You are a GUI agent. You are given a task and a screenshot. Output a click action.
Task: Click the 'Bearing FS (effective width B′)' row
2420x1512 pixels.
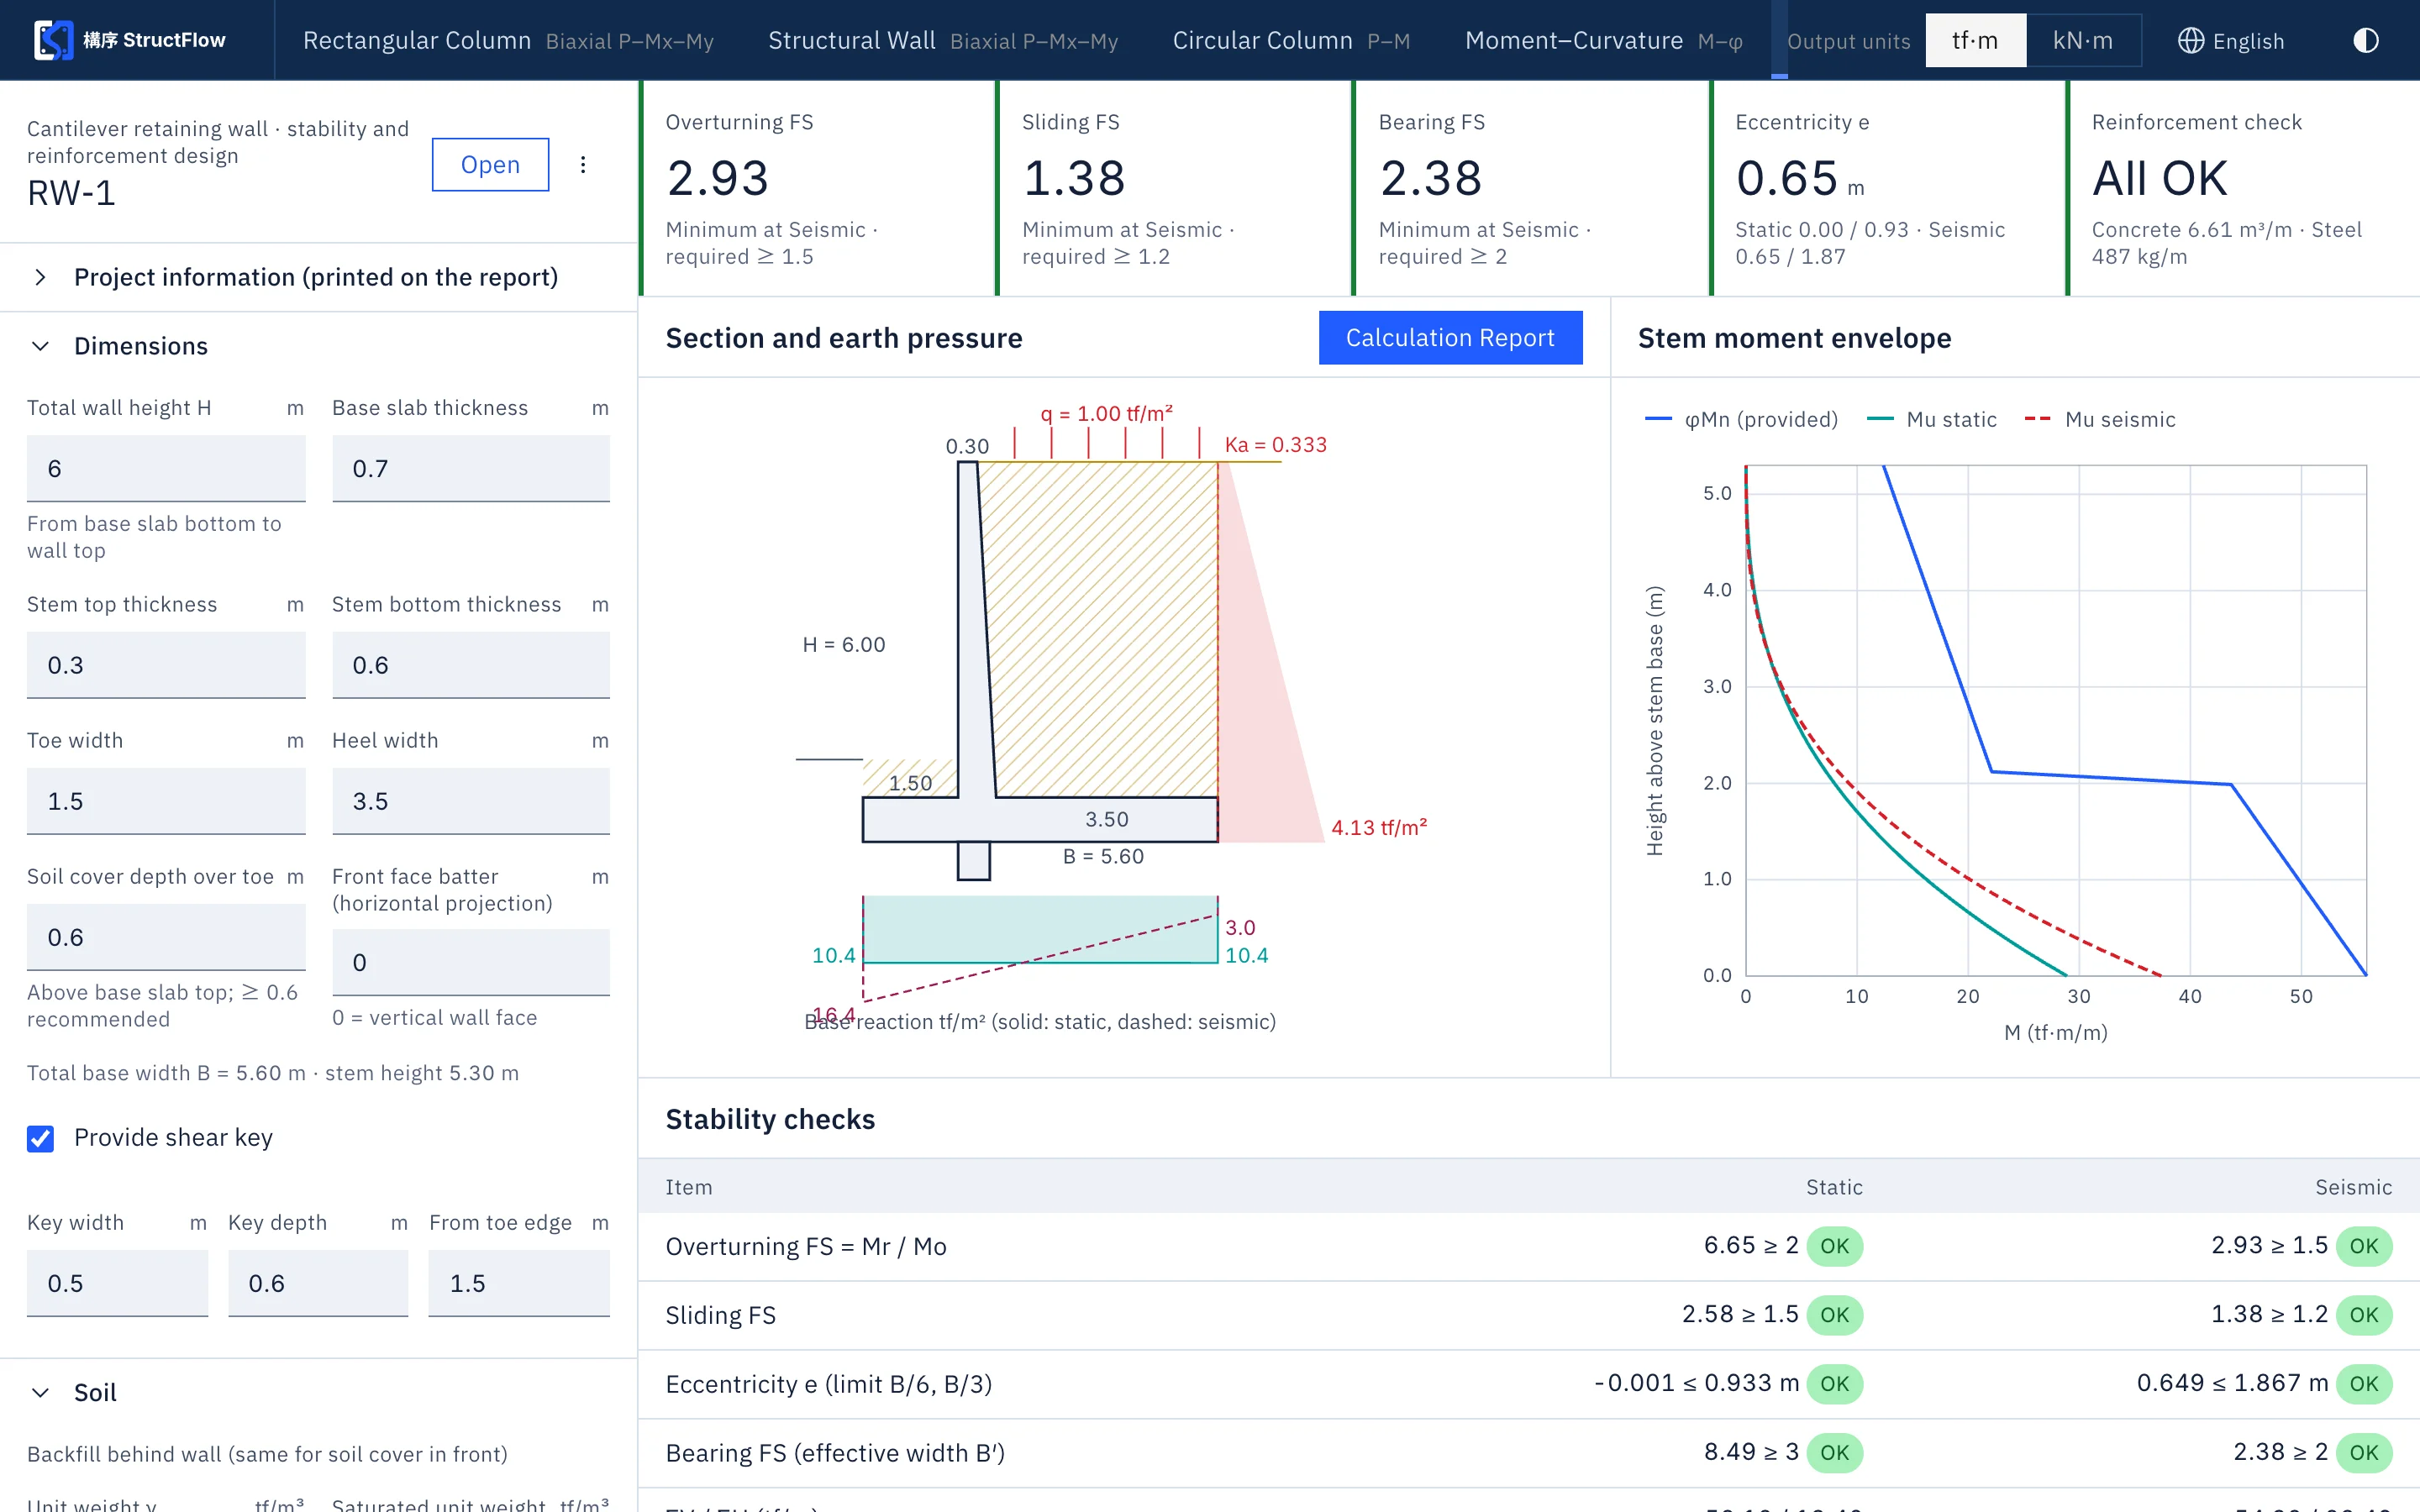(1529, 1453)
